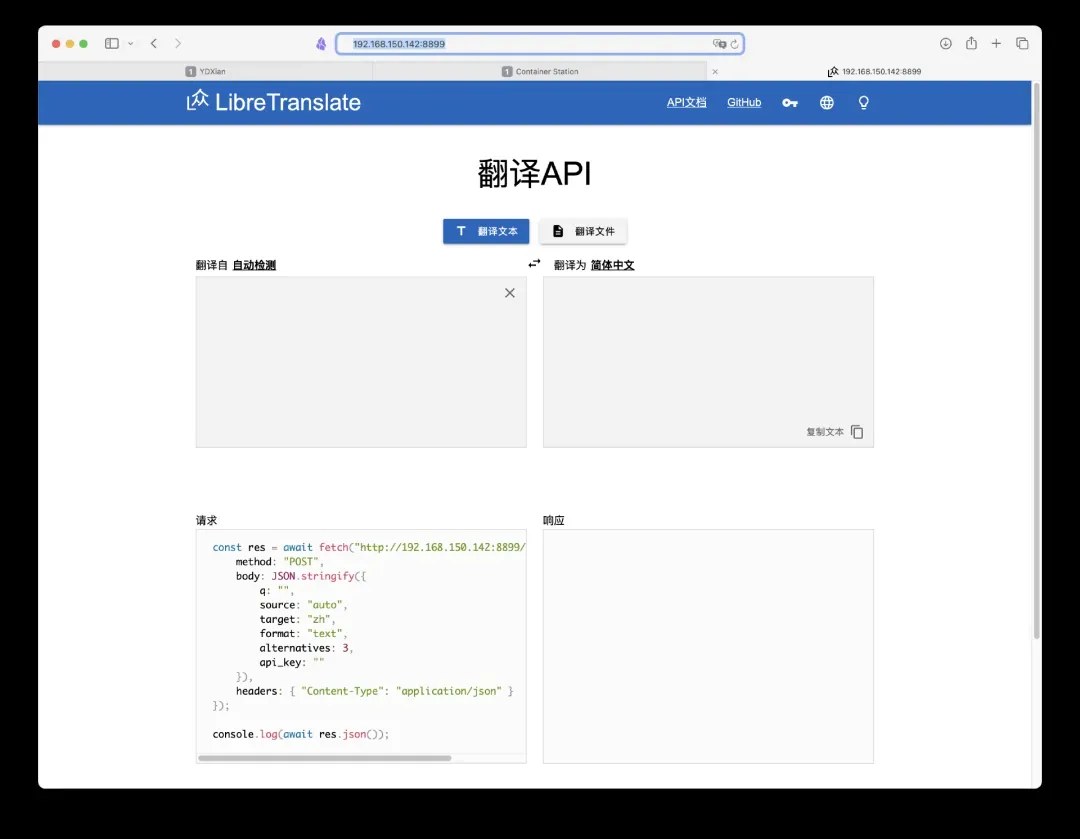Click the 复制文本 copy icon
Screen dimensions: 1080x839
[x=857, y=432]
